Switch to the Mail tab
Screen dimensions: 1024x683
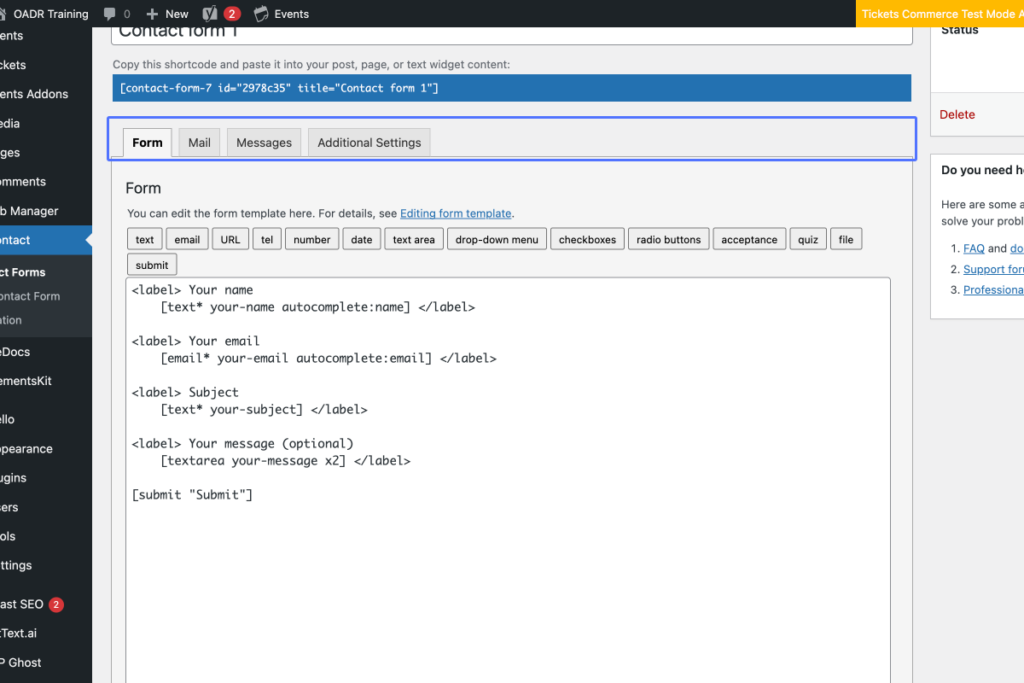point(199,142)
